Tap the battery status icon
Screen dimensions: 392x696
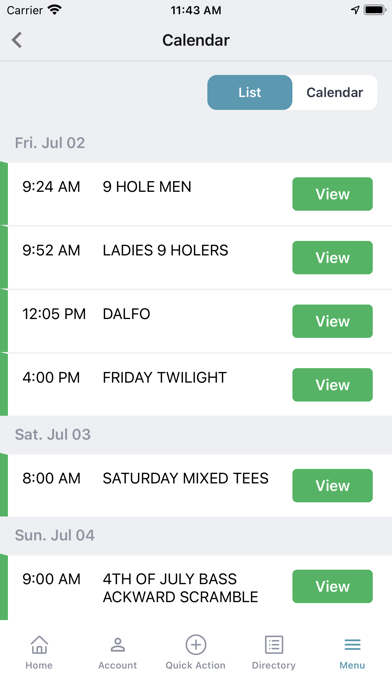click(x=375, y=10)
